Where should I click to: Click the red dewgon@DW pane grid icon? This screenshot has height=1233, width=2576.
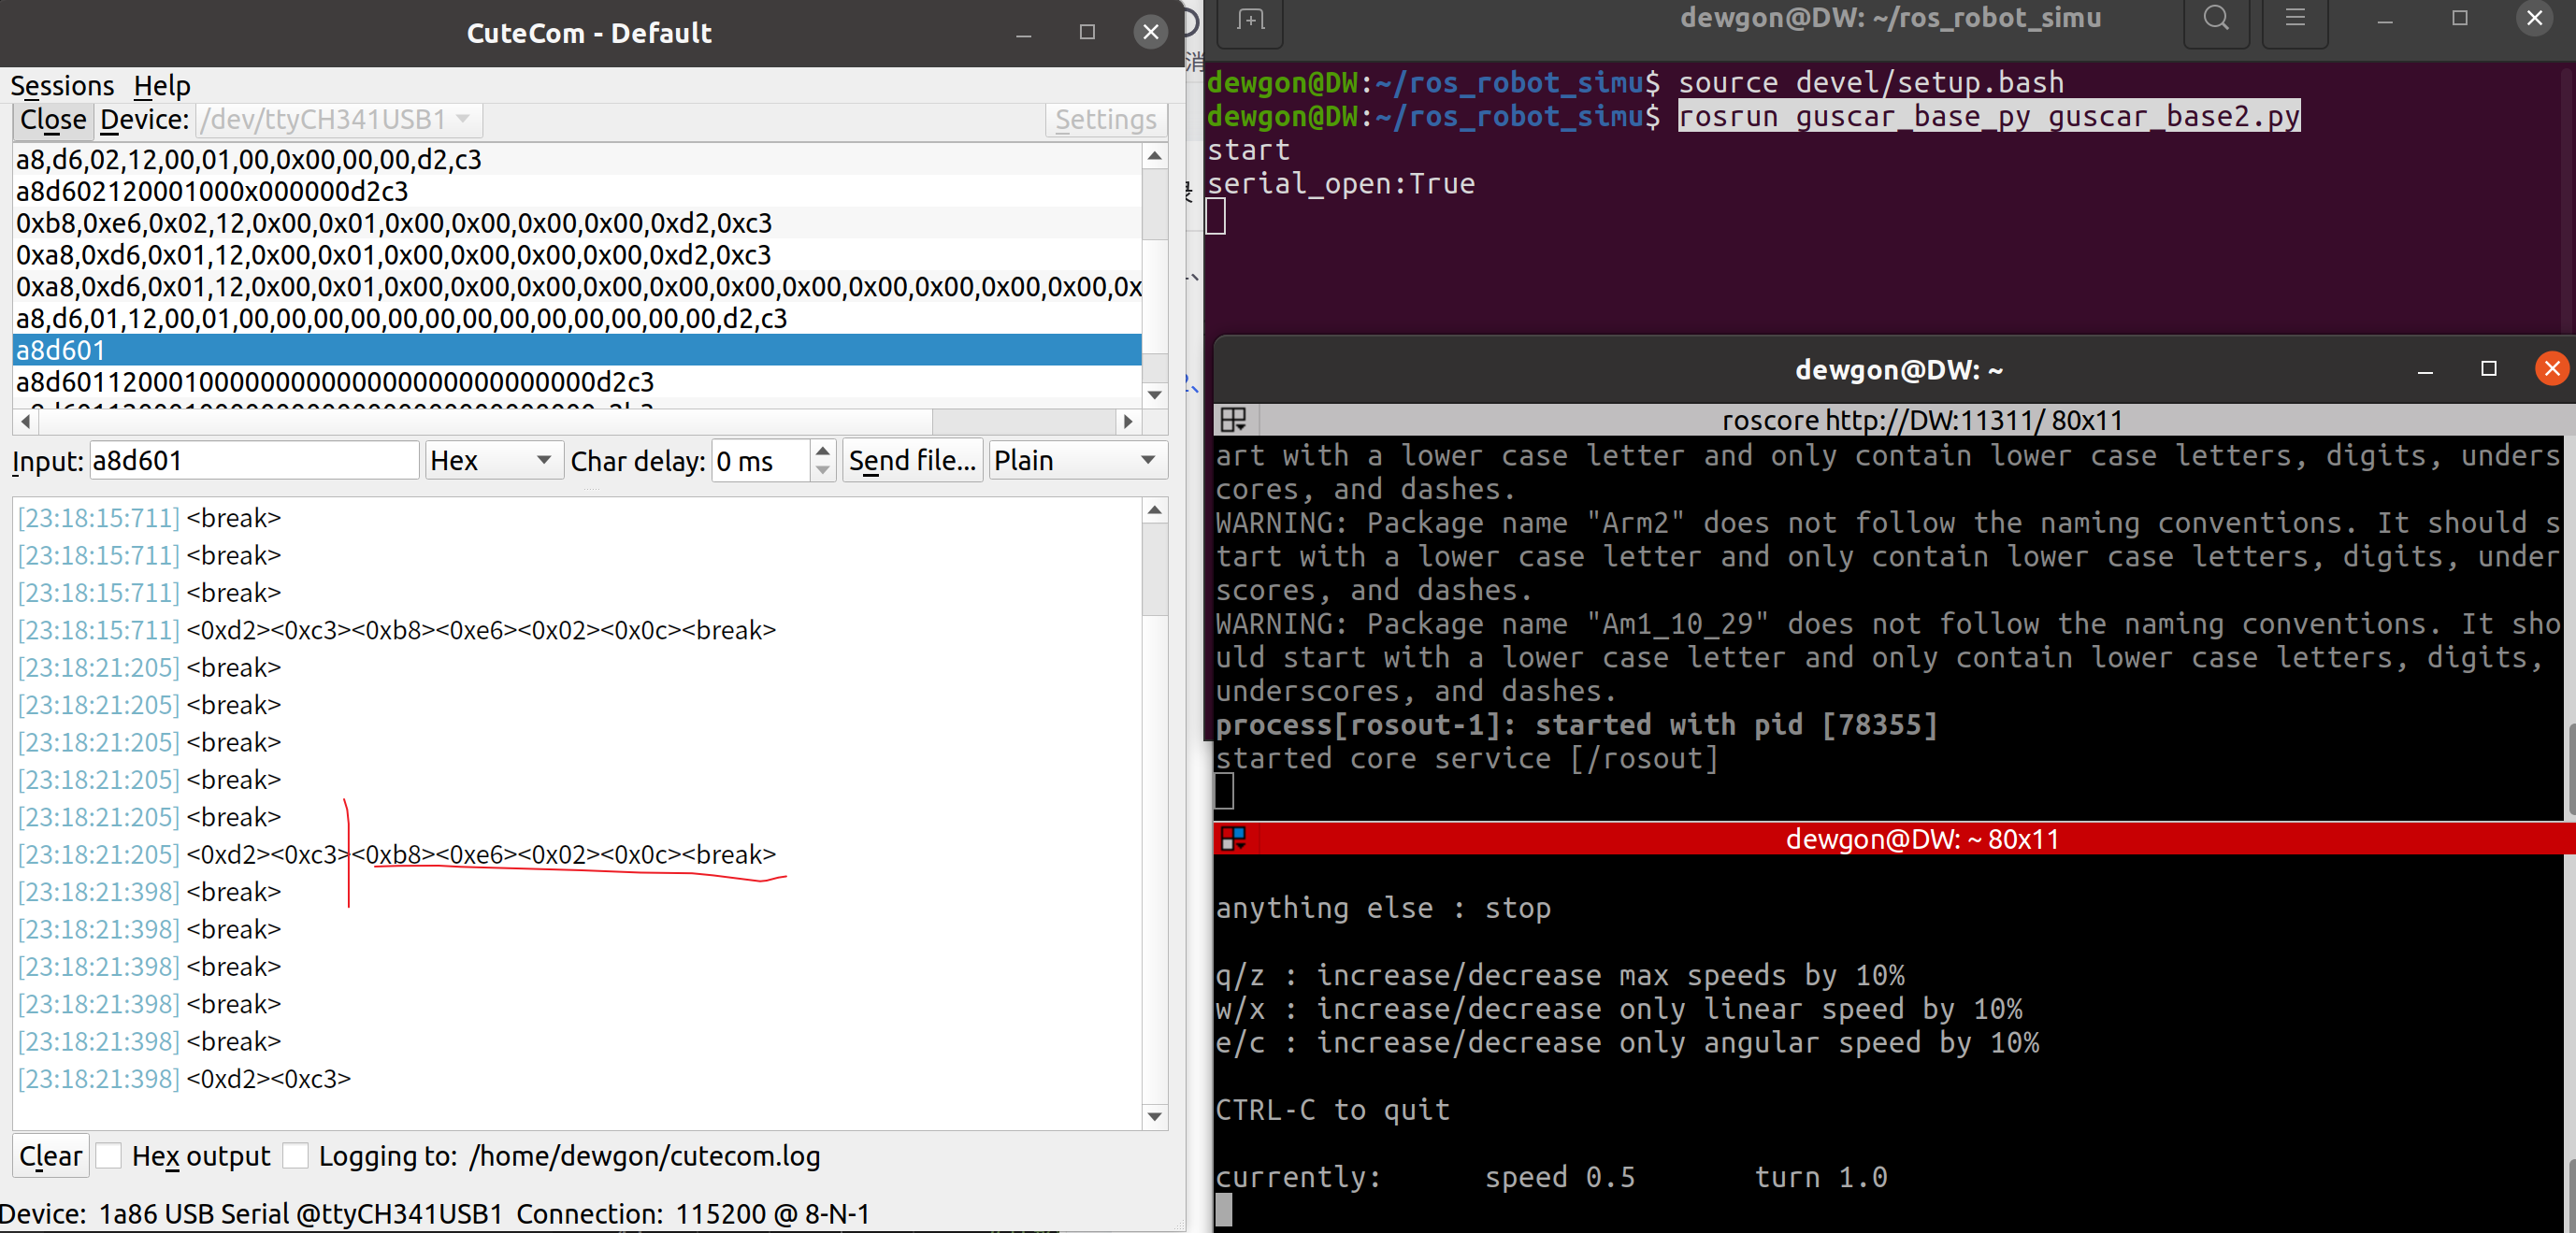point(1234,838)
